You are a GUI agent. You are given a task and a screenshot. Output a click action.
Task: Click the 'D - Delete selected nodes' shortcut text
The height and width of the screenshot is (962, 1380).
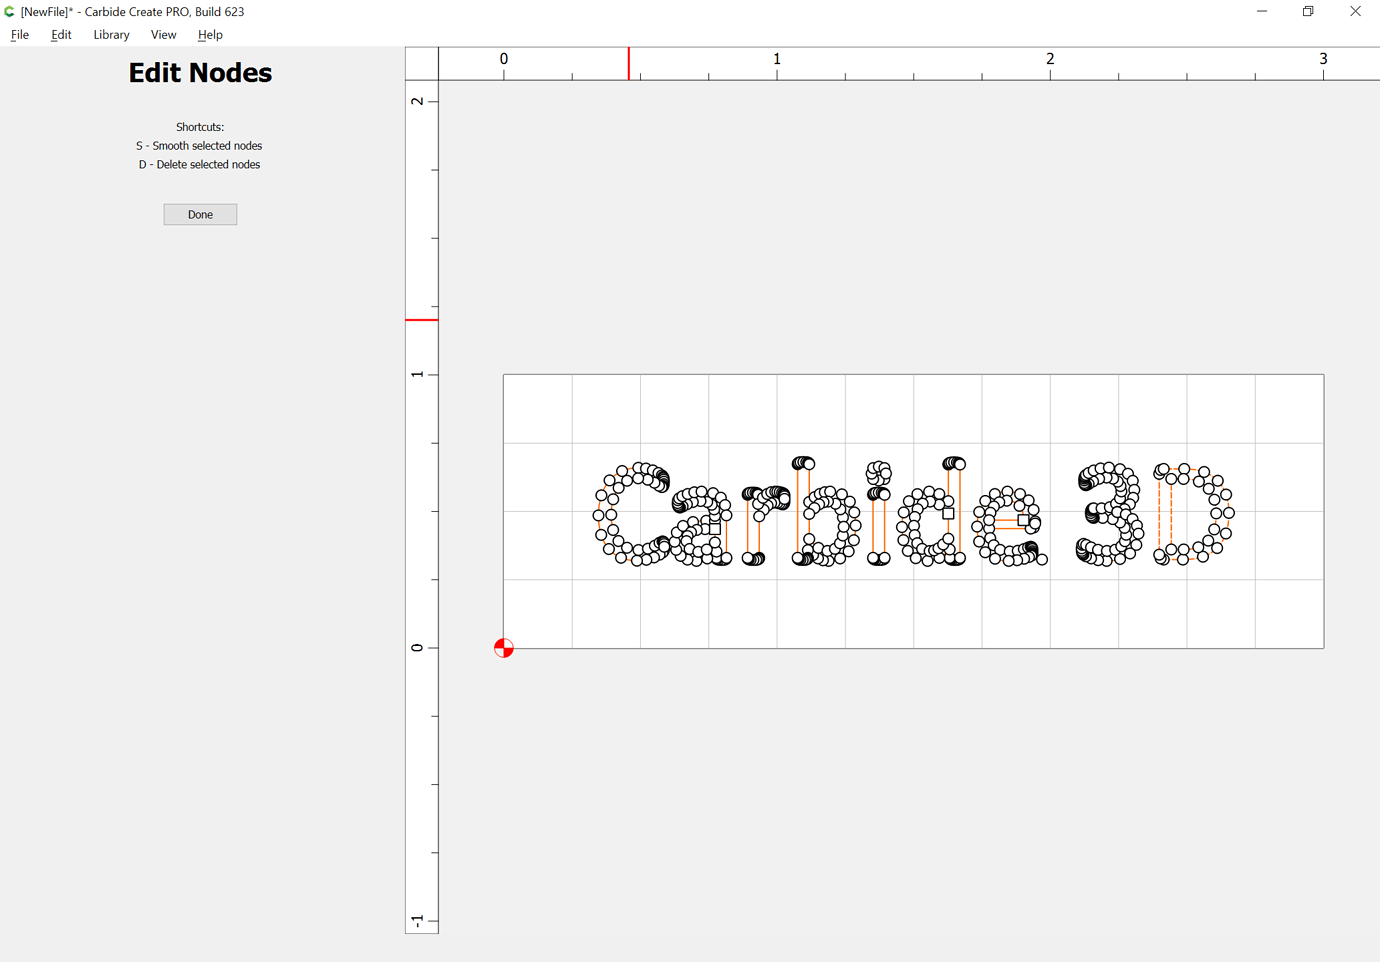point(199,165)
